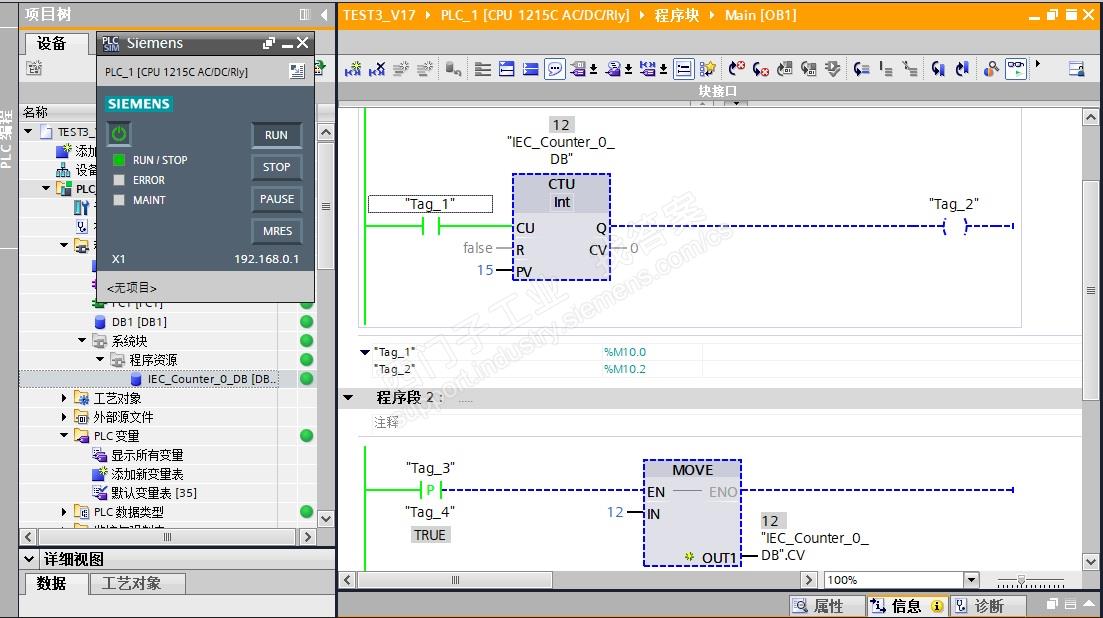Collapse the project tree with the arrow

[x=324, y=14]
